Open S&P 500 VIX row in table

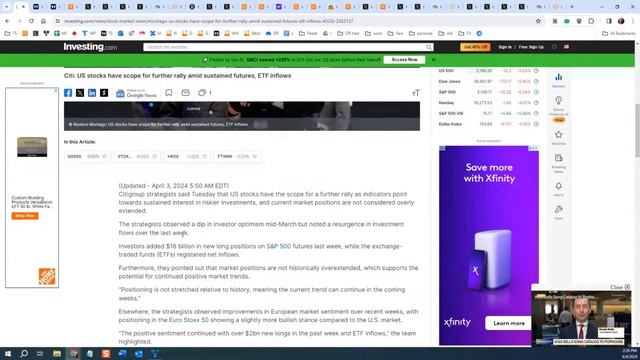point(488,113)
